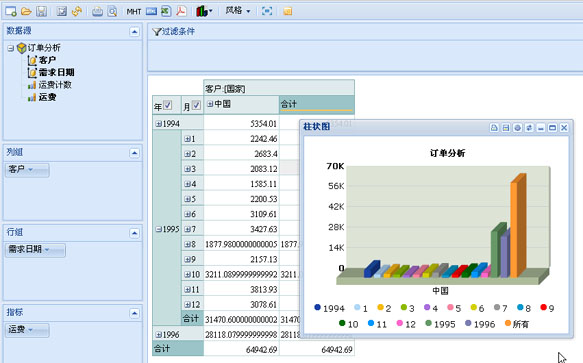Expand month 3 row
Image resolution: width=583 pixels, height=363 pixels.
click(187, 169)
